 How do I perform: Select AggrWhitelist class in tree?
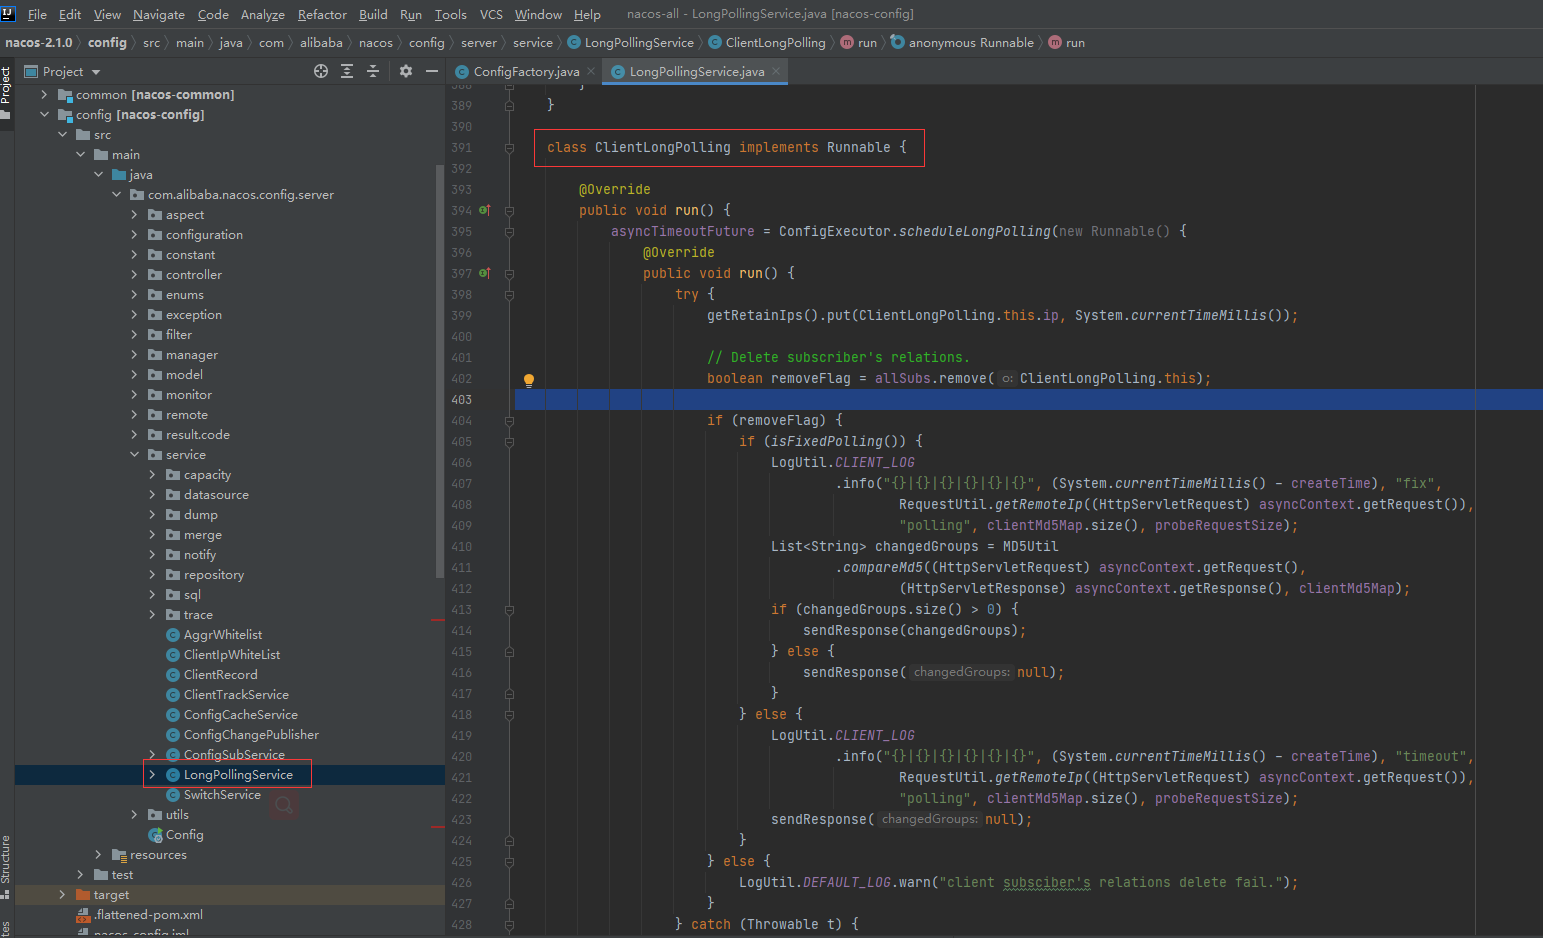222,635
